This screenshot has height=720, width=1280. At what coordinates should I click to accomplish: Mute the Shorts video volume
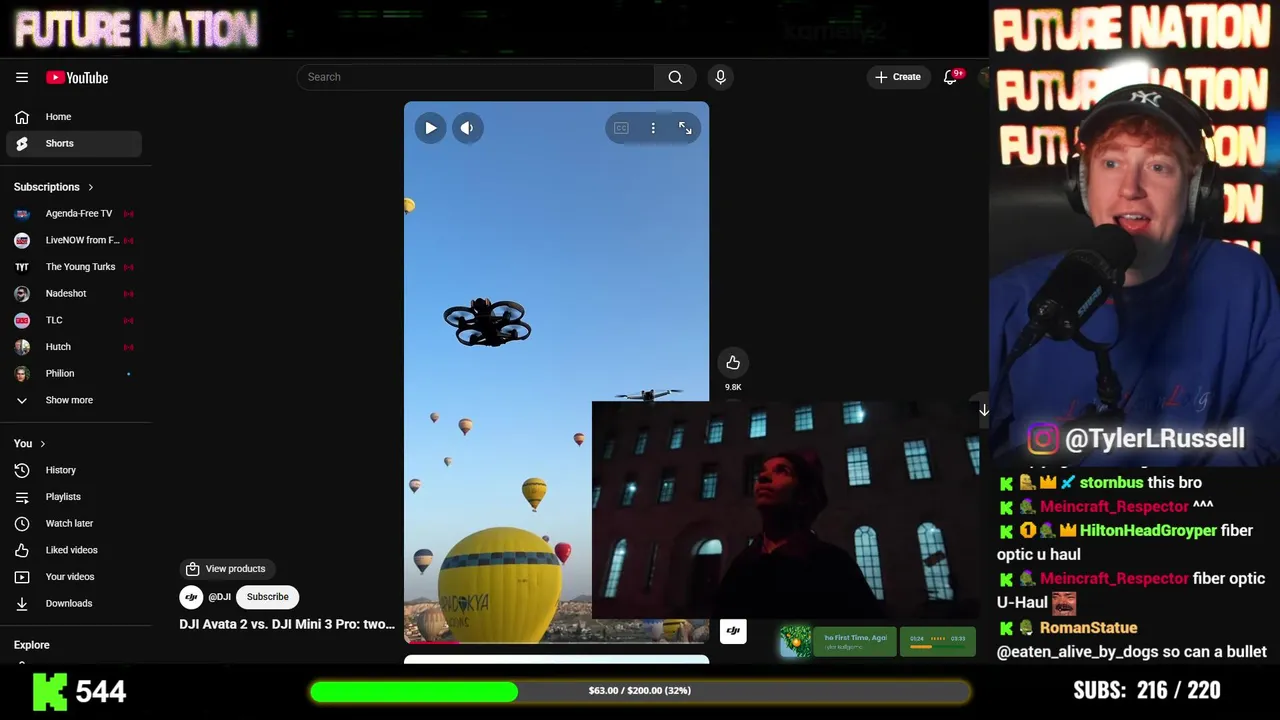point(467,128)
